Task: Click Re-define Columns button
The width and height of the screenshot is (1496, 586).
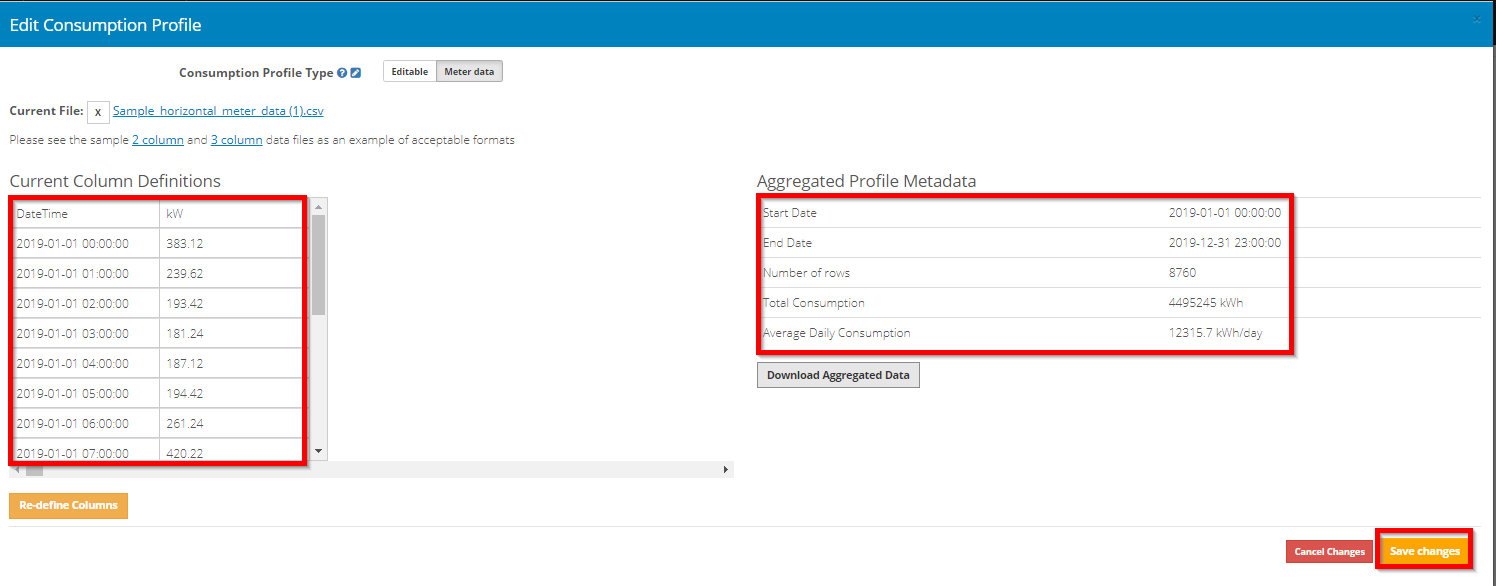Action: tap(68, 505)
